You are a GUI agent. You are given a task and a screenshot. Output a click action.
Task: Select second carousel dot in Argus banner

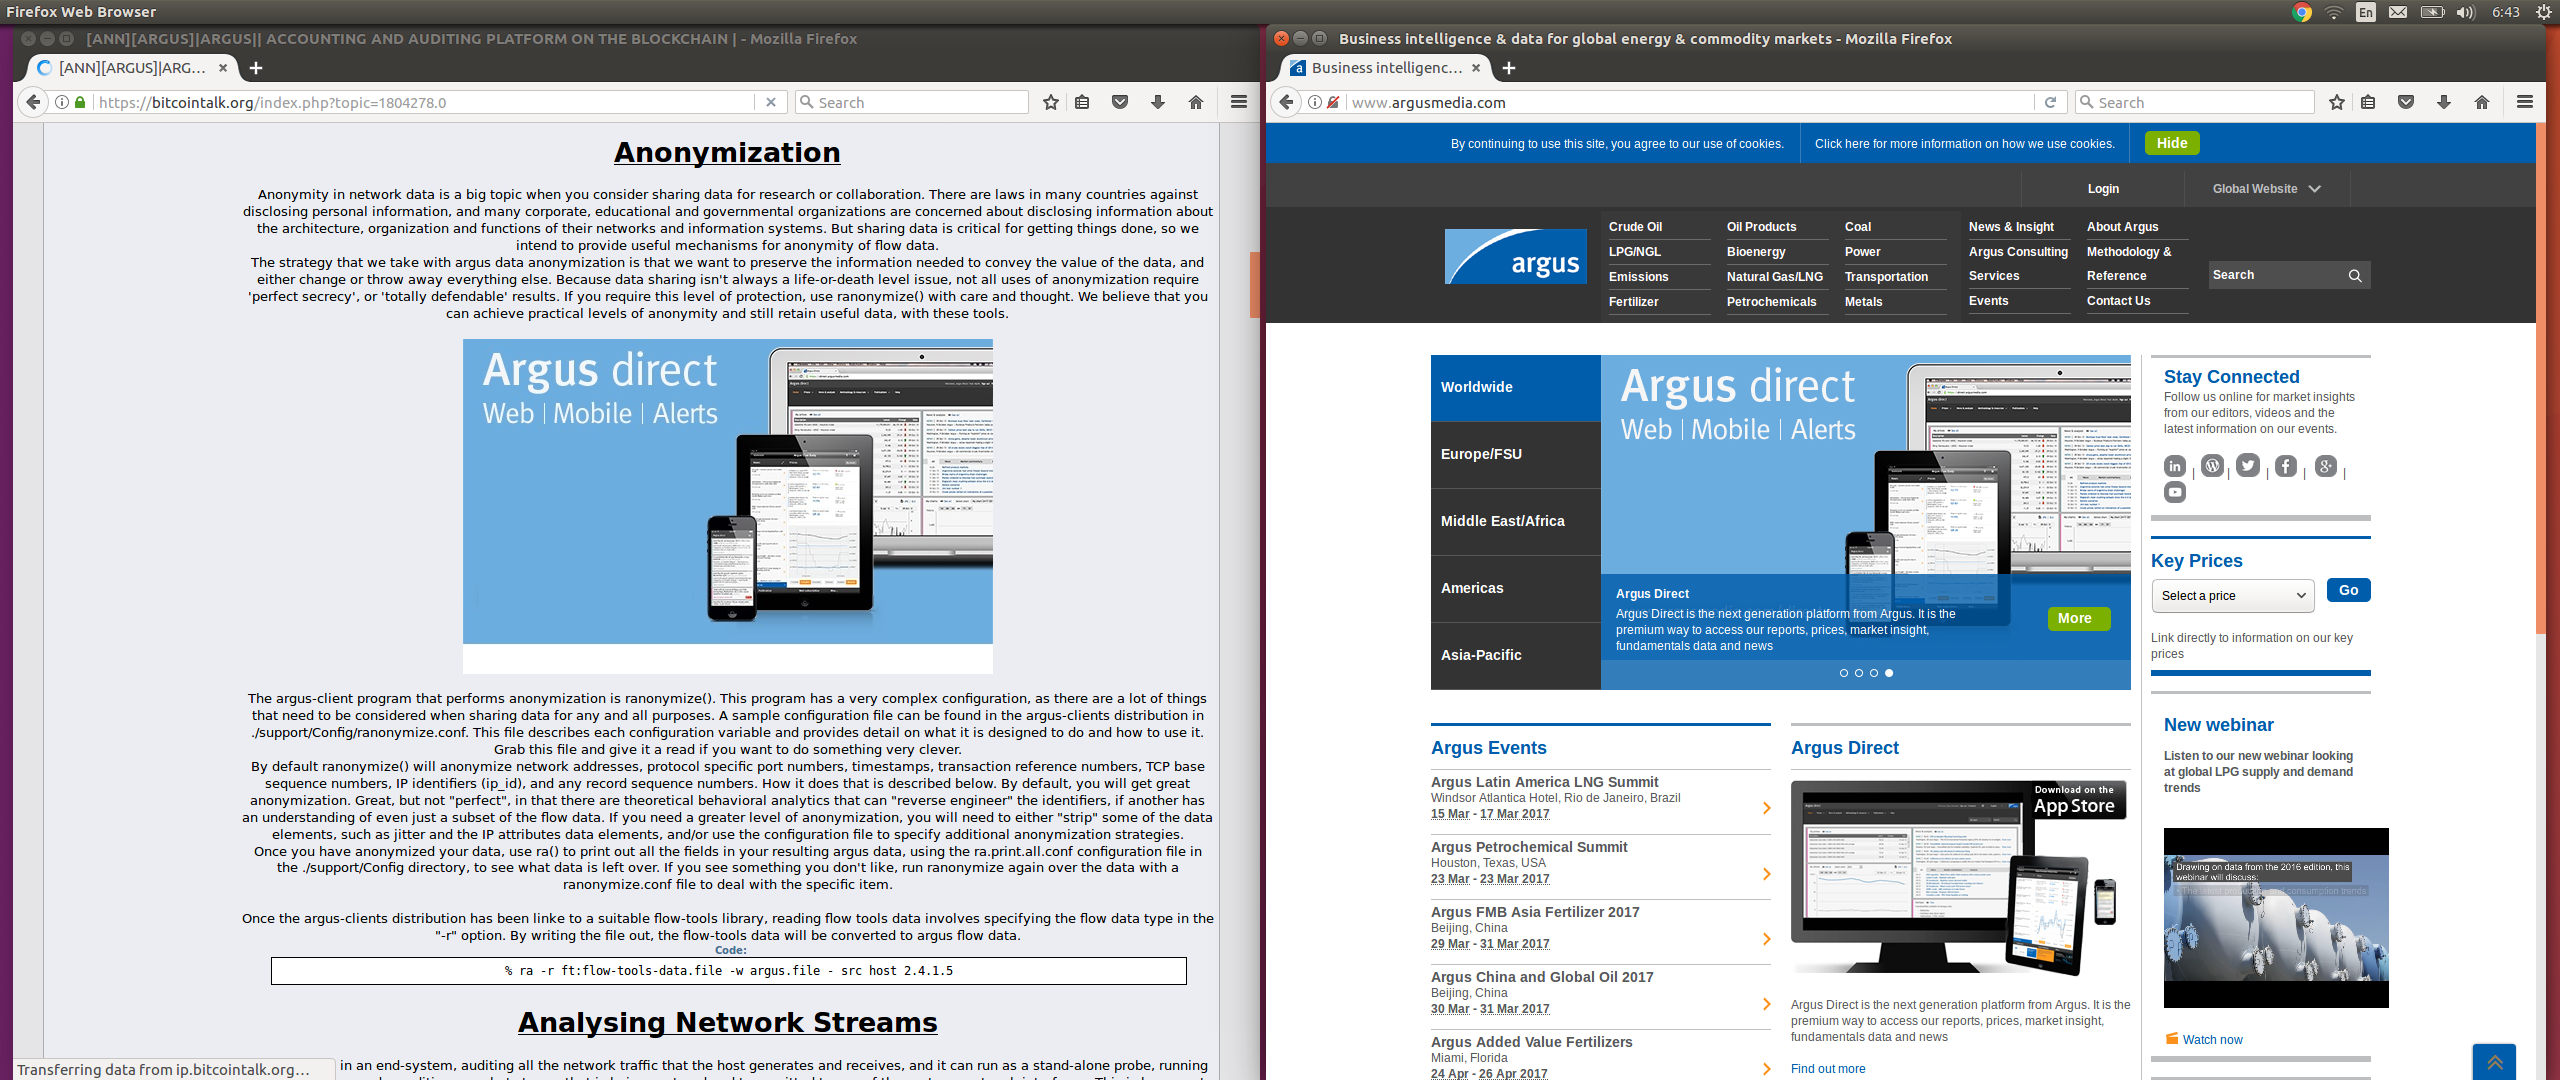[1859, 673]
